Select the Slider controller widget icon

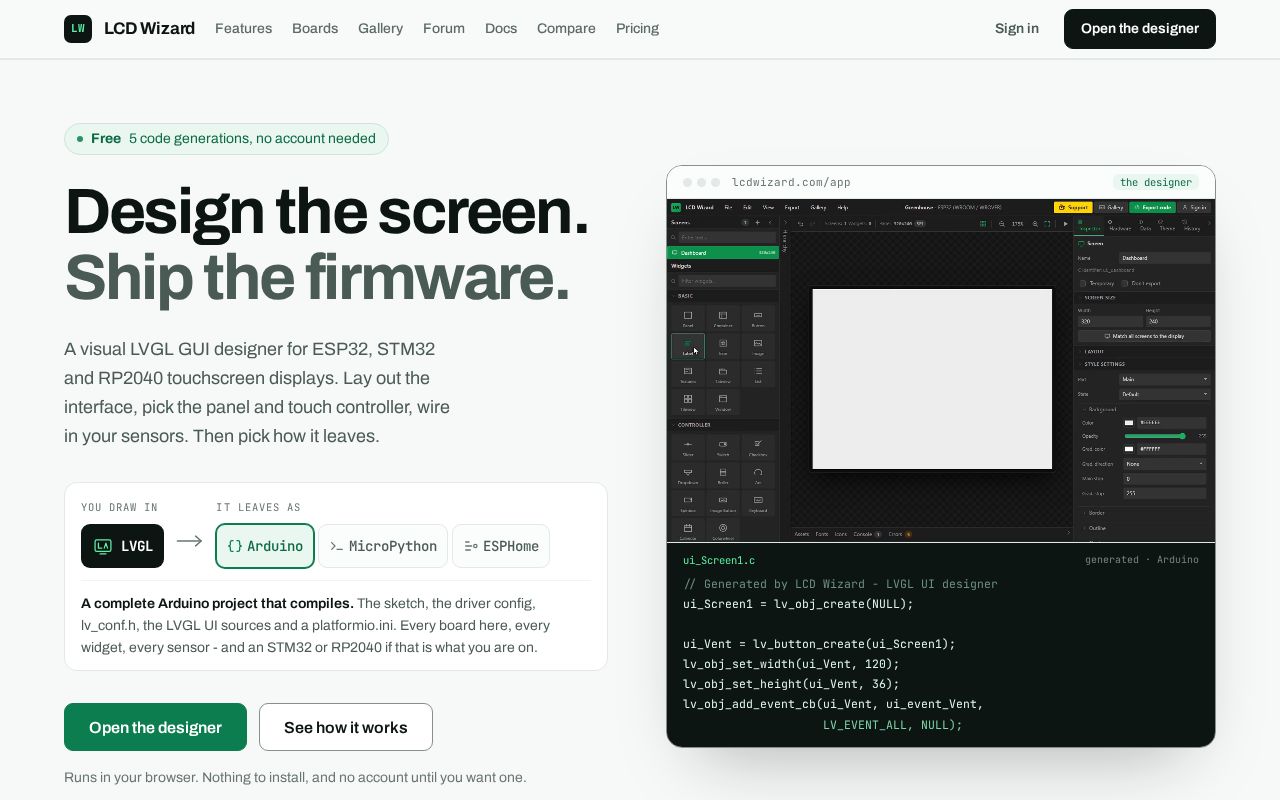(688, 447)
